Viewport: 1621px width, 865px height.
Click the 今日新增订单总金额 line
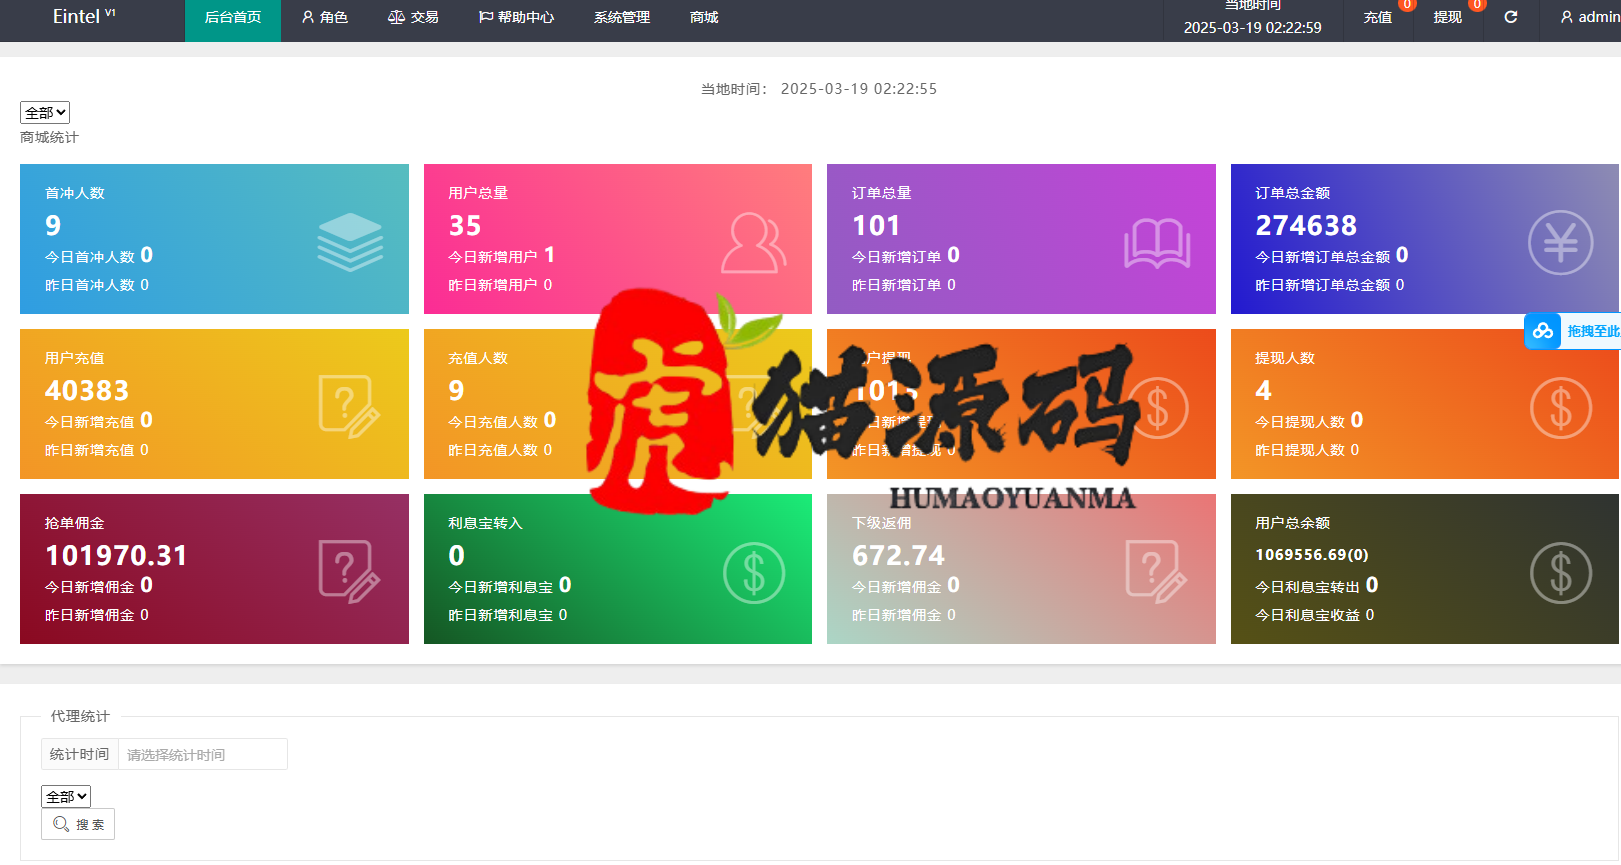pos(1332,256)
